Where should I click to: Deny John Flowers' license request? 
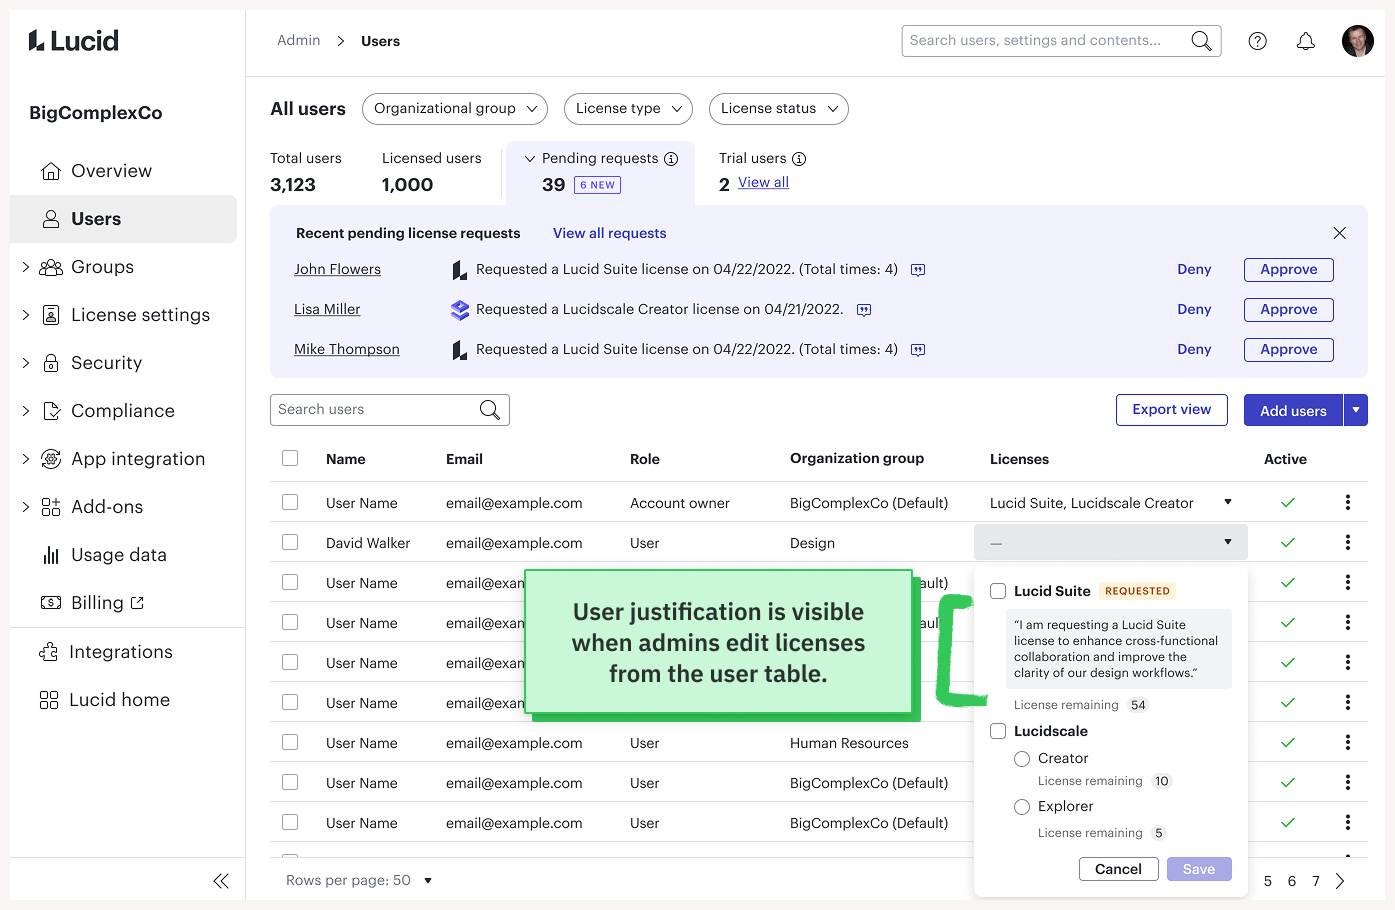point(1194,270)
